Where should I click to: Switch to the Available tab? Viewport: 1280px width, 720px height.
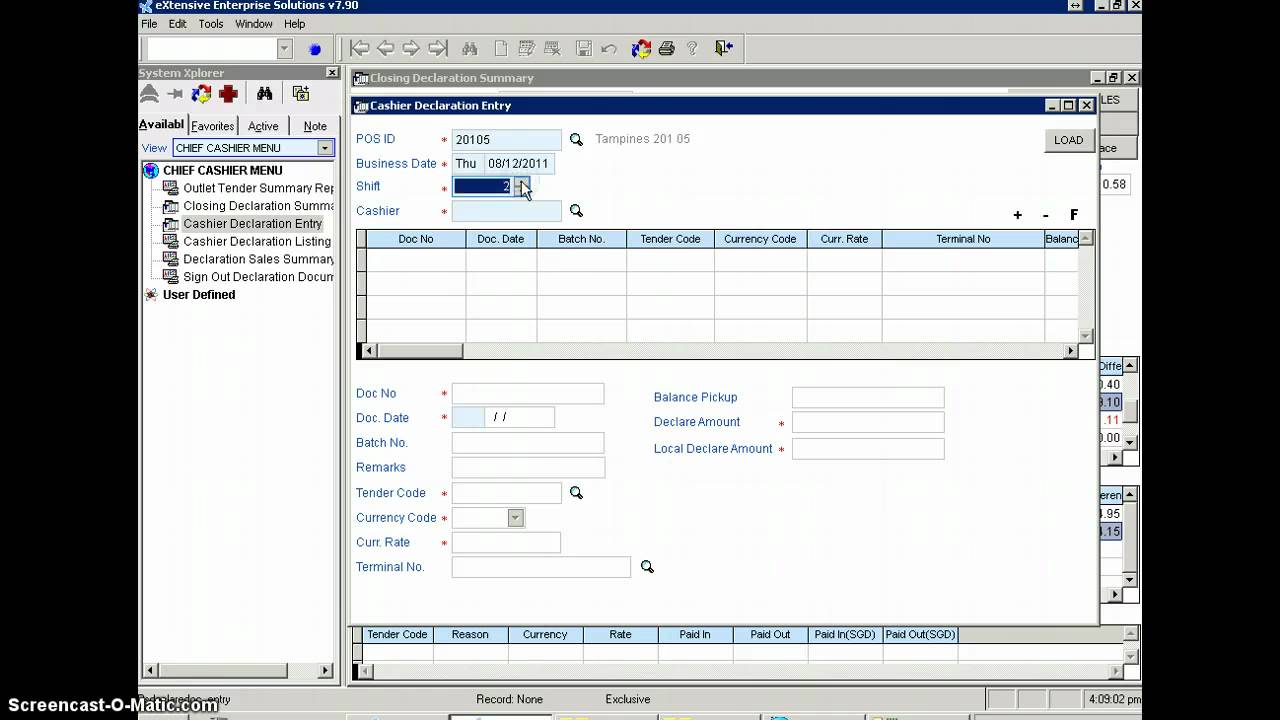click(x=161, y=125)
